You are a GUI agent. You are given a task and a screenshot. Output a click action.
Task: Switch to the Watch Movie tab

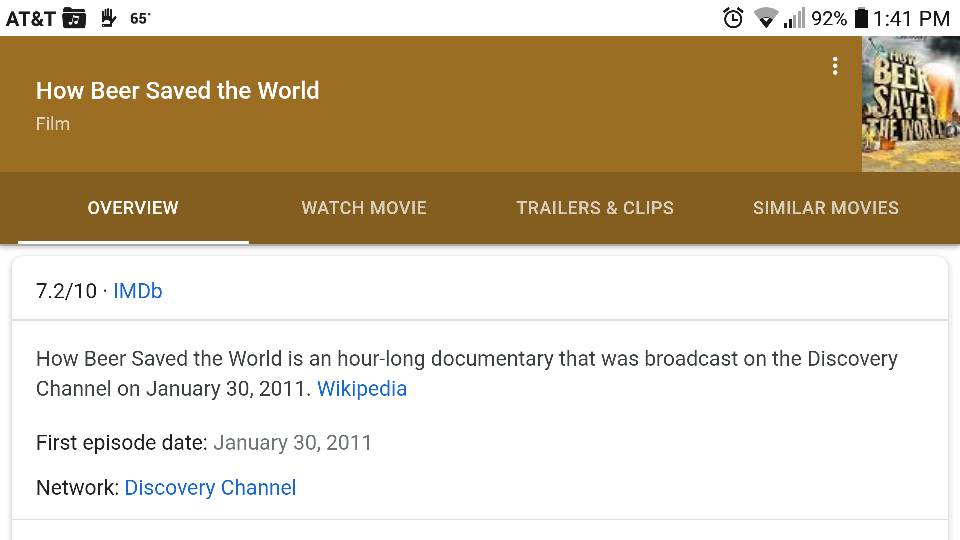click(364, 208)
